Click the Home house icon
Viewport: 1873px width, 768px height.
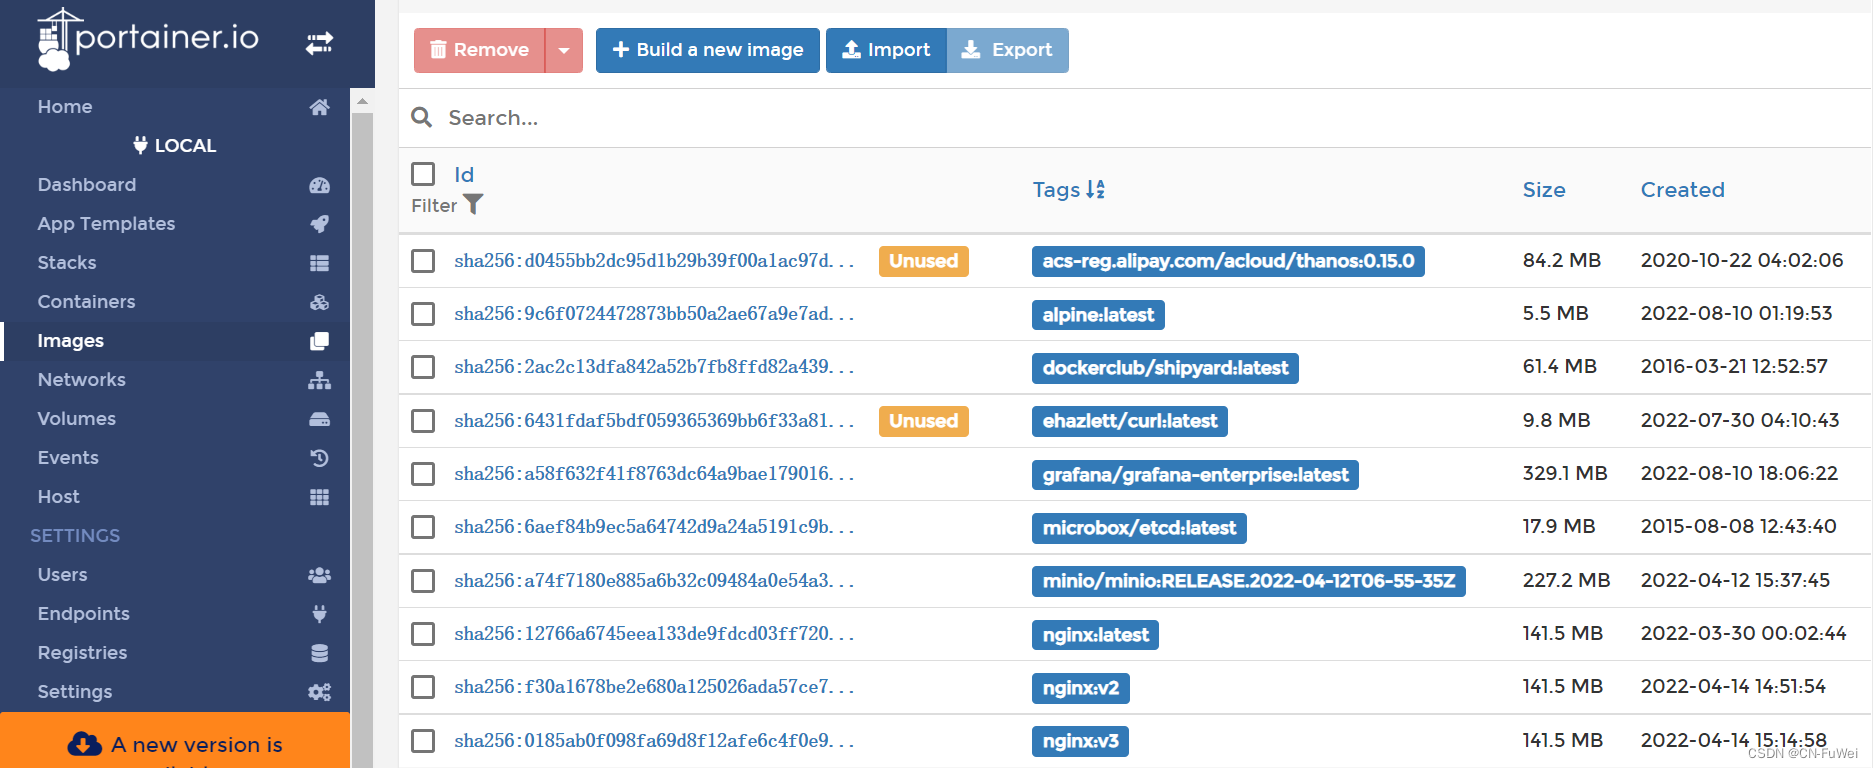[x=319, y=107]
